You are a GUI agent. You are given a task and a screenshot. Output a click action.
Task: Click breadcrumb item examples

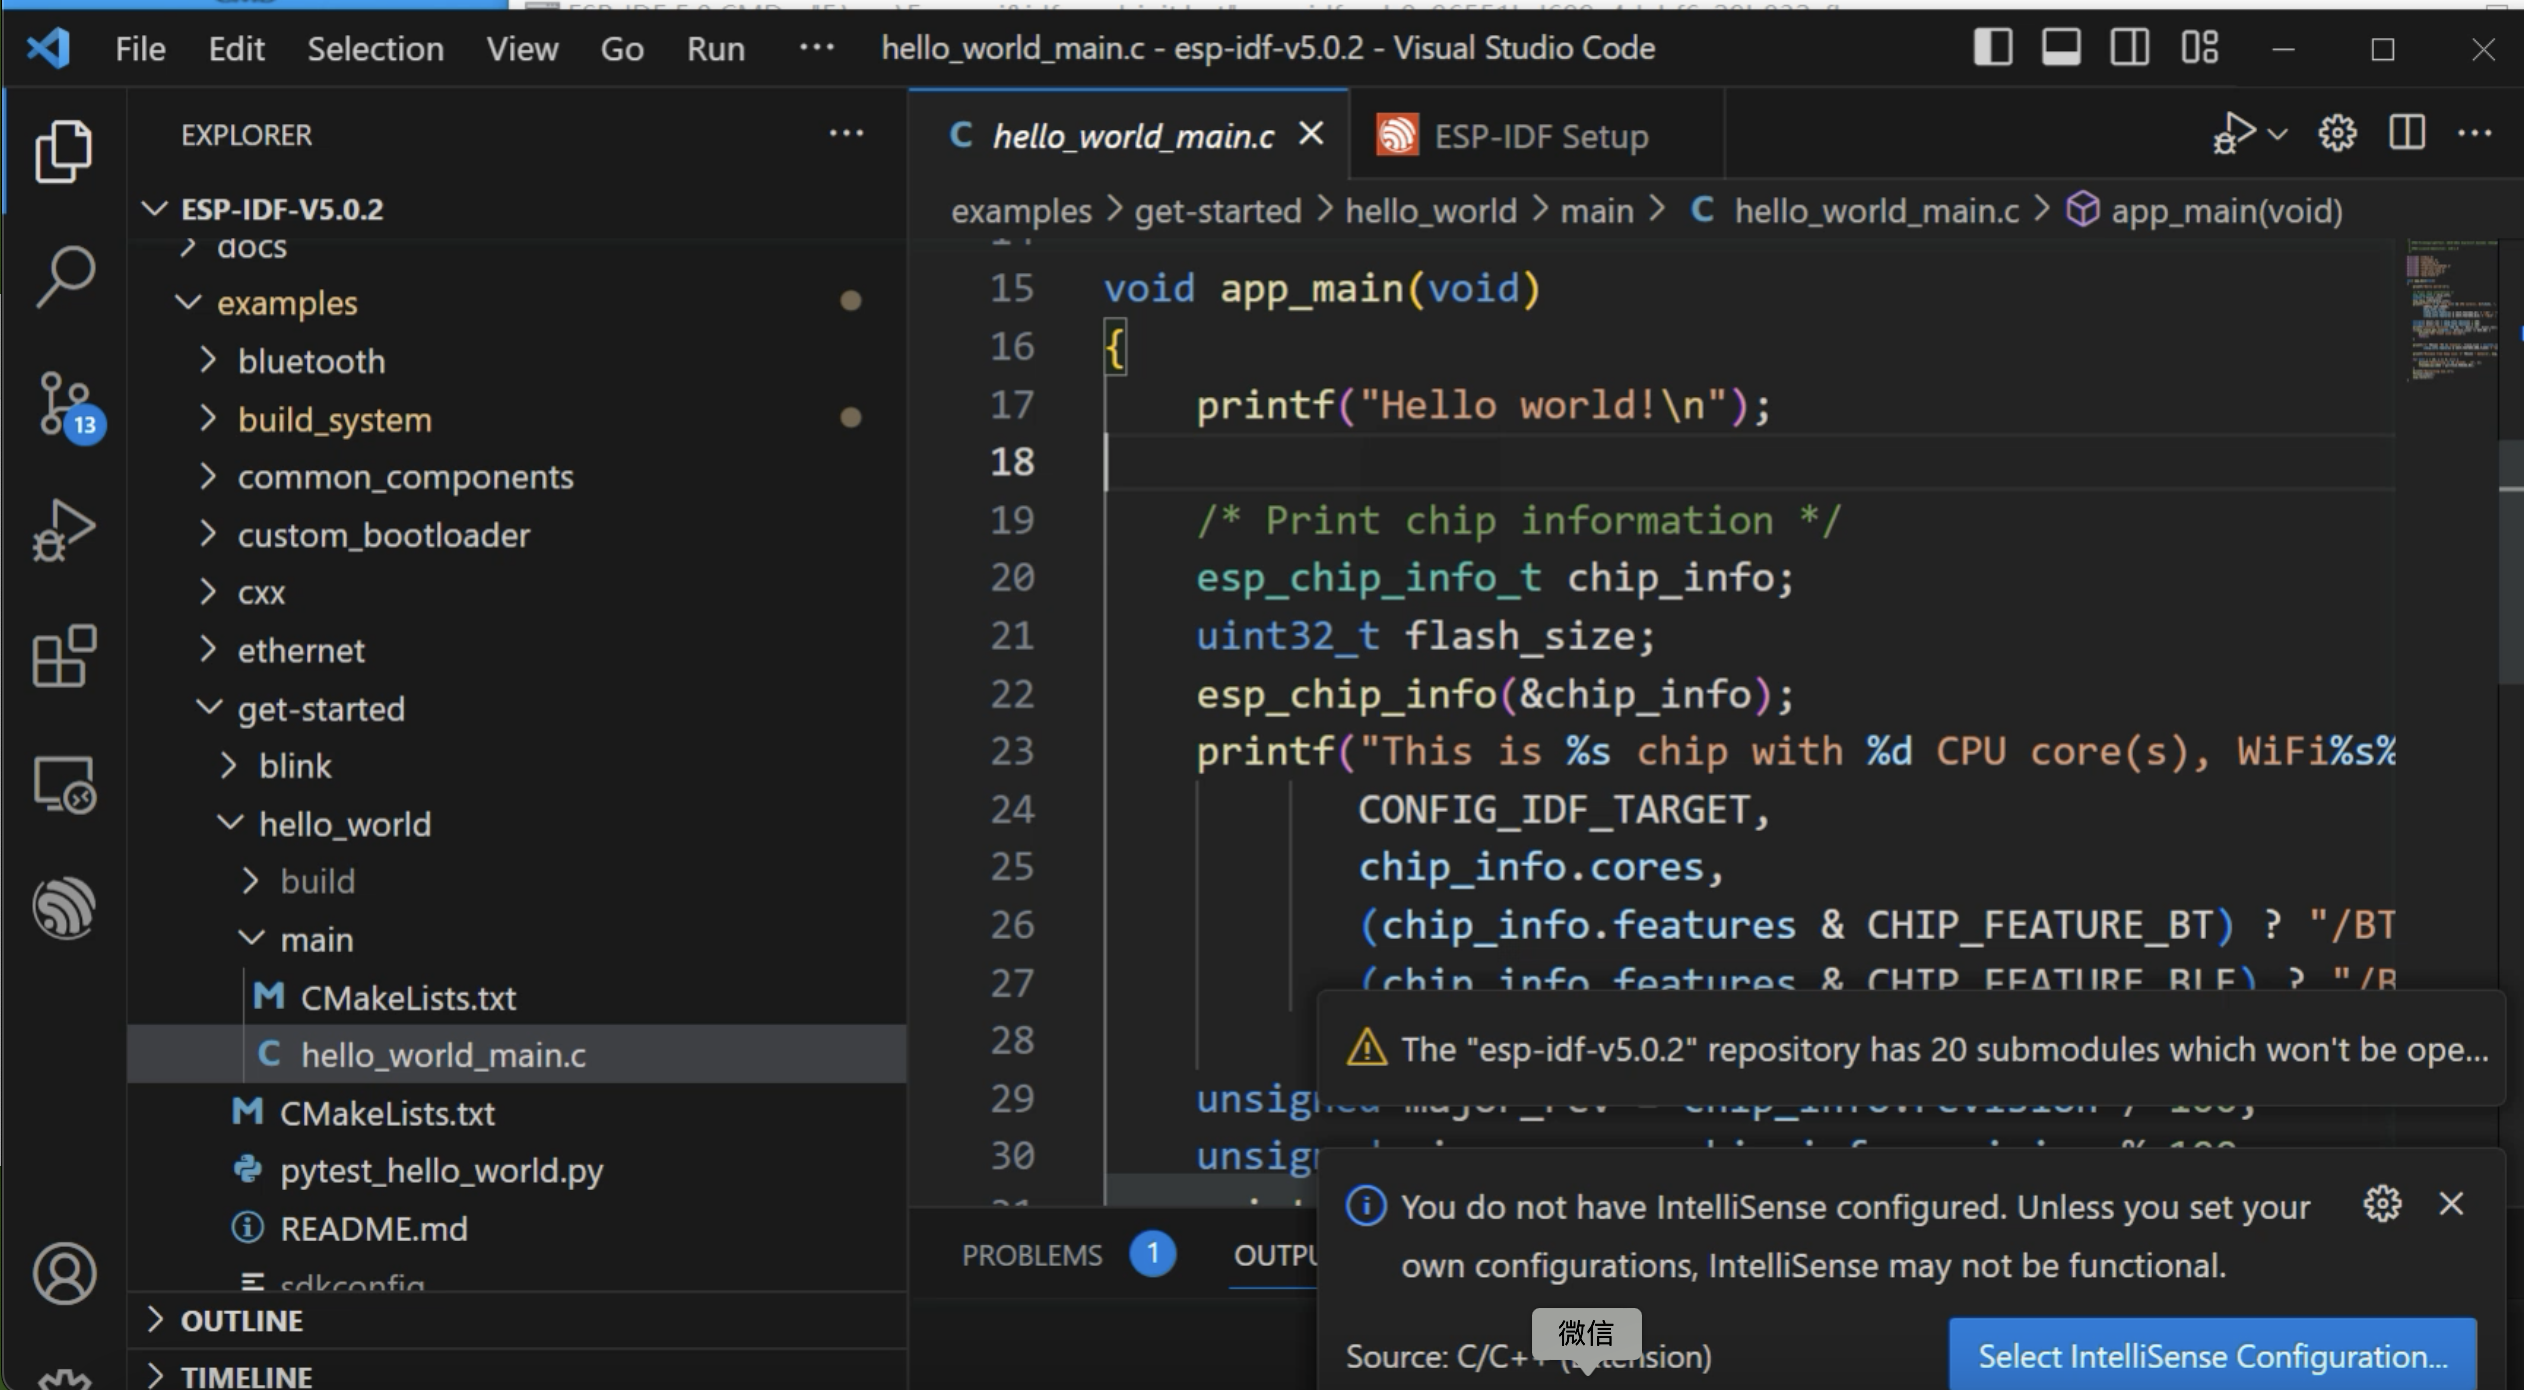click(1021, 211)
